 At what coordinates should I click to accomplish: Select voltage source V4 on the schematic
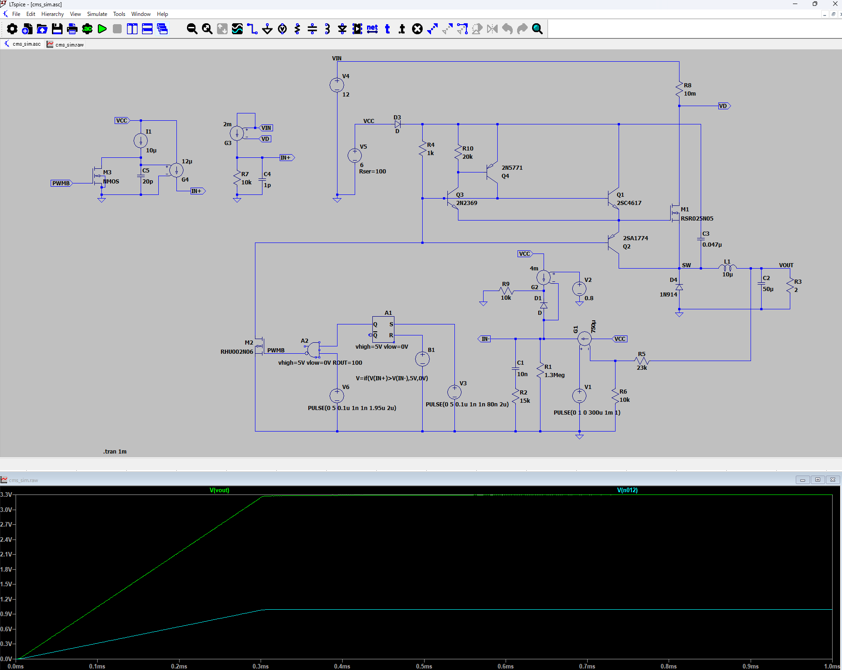337,85
